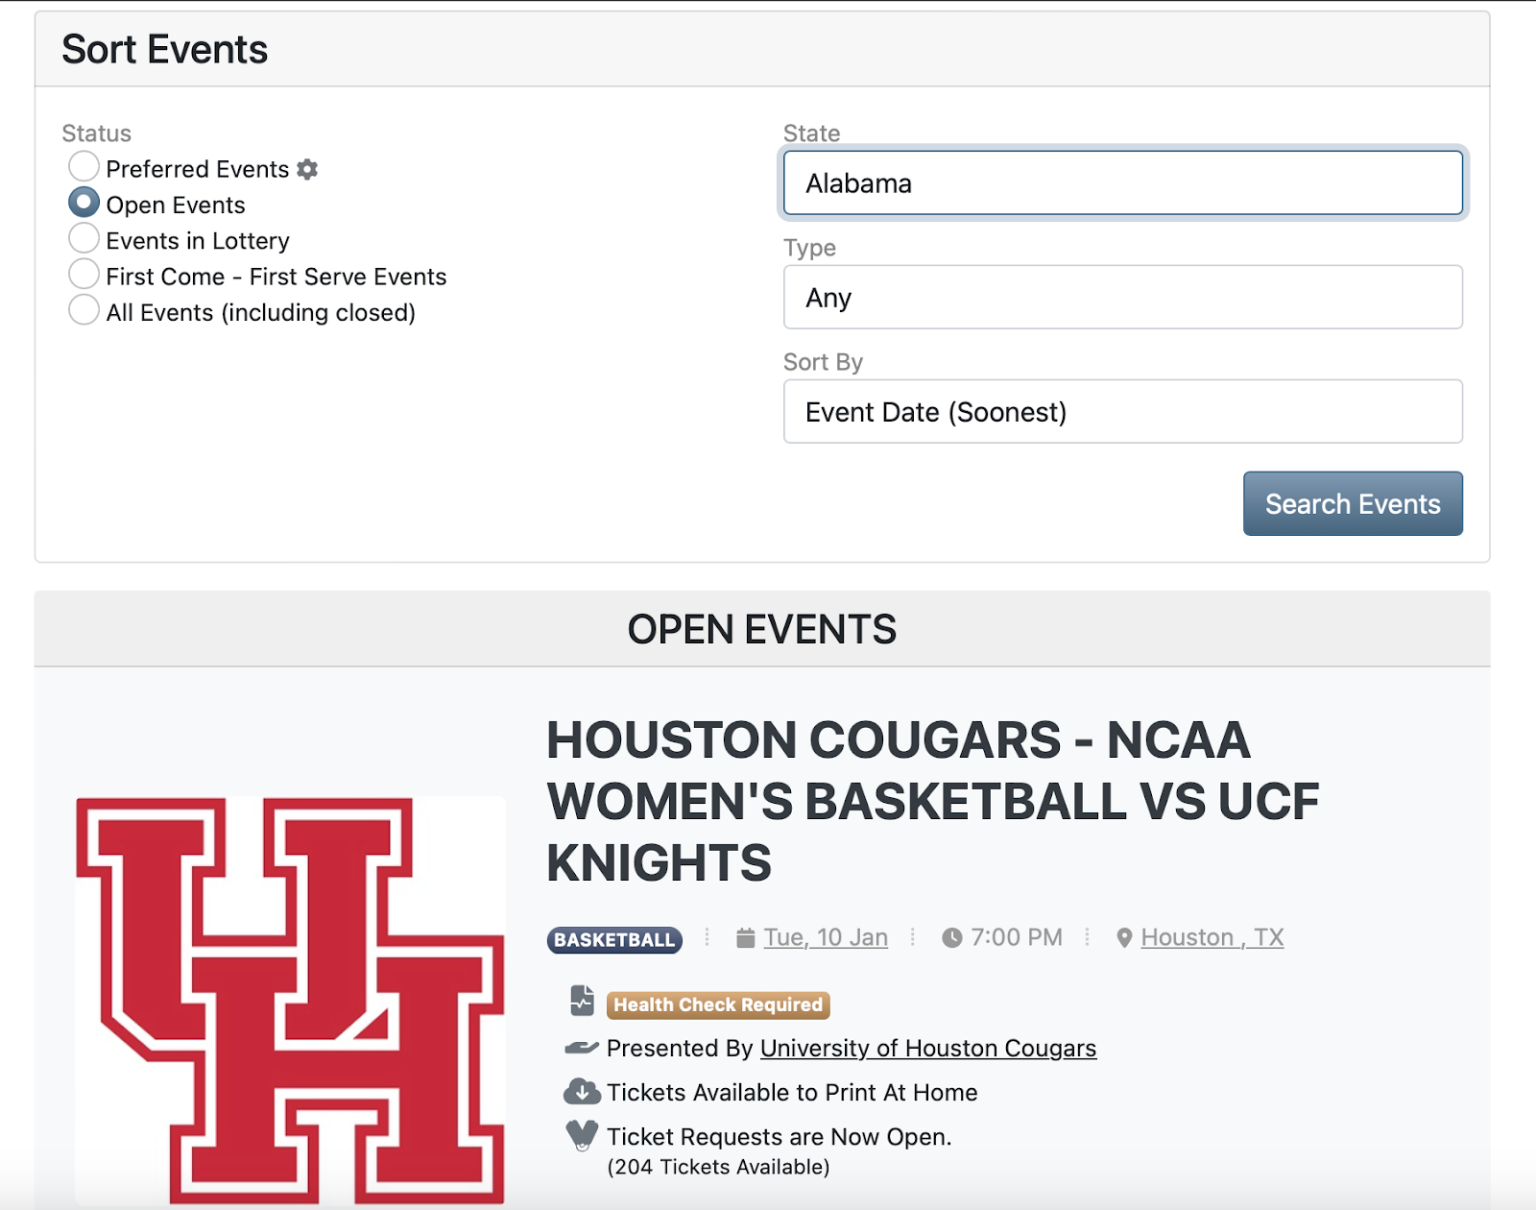Open the State dropdown showing Alabama

tap(1122, 183)
